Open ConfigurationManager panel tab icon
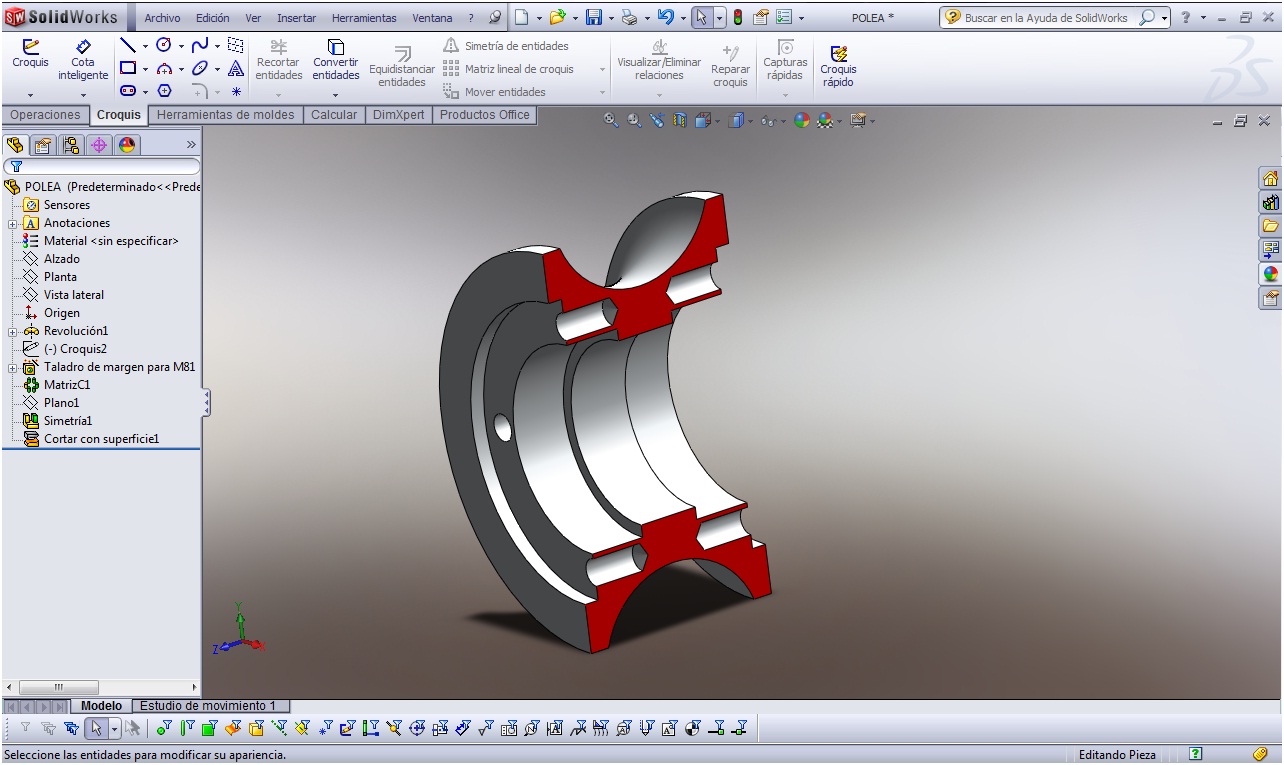The height and width of the screenshot is (765, 1284). tap(71, 145)
